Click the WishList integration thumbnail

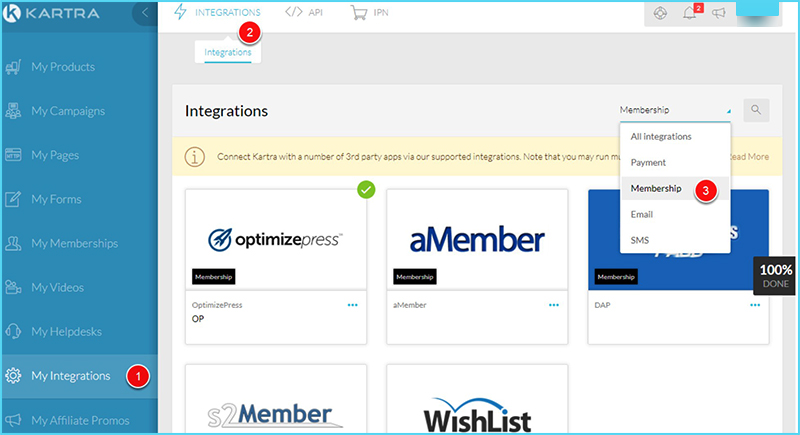tap(476, 410)
